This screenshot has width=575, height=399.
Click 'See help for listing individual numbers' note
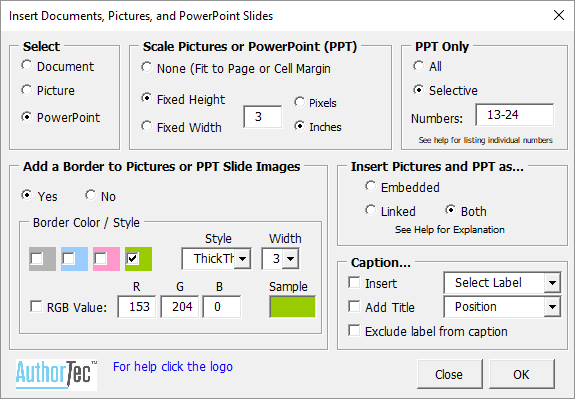pyautogui.click(x=486, y=140)
